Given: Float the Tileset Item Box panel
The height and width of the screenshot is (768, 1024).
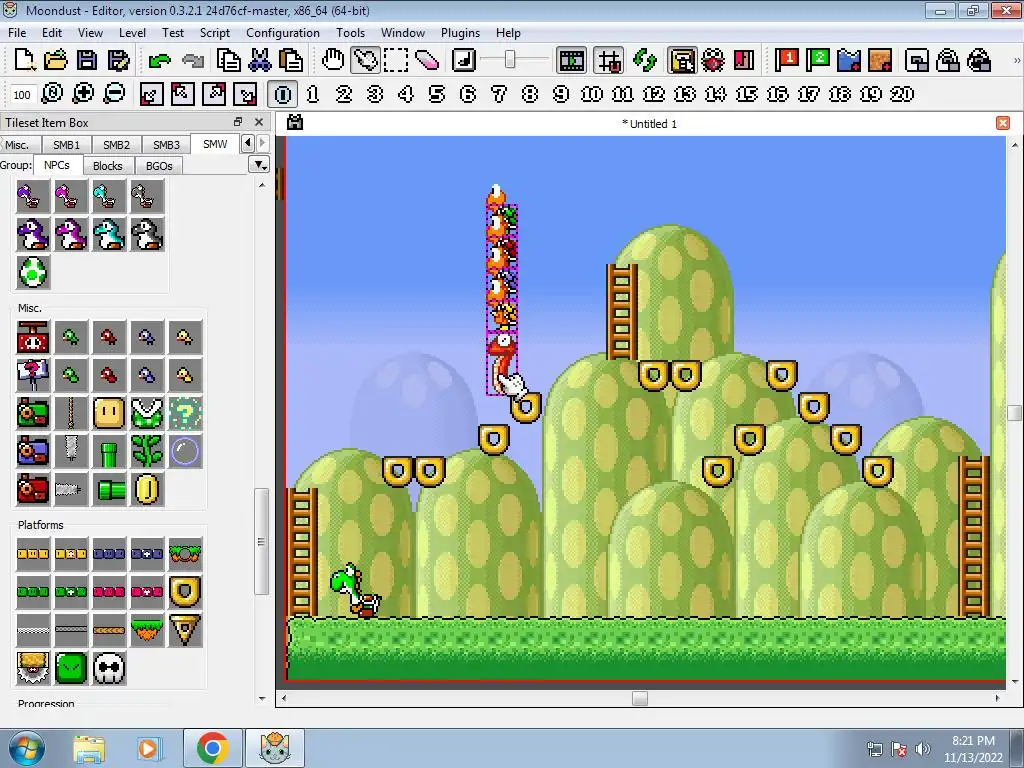Looking at the screenshot, I should coord(238,121).
